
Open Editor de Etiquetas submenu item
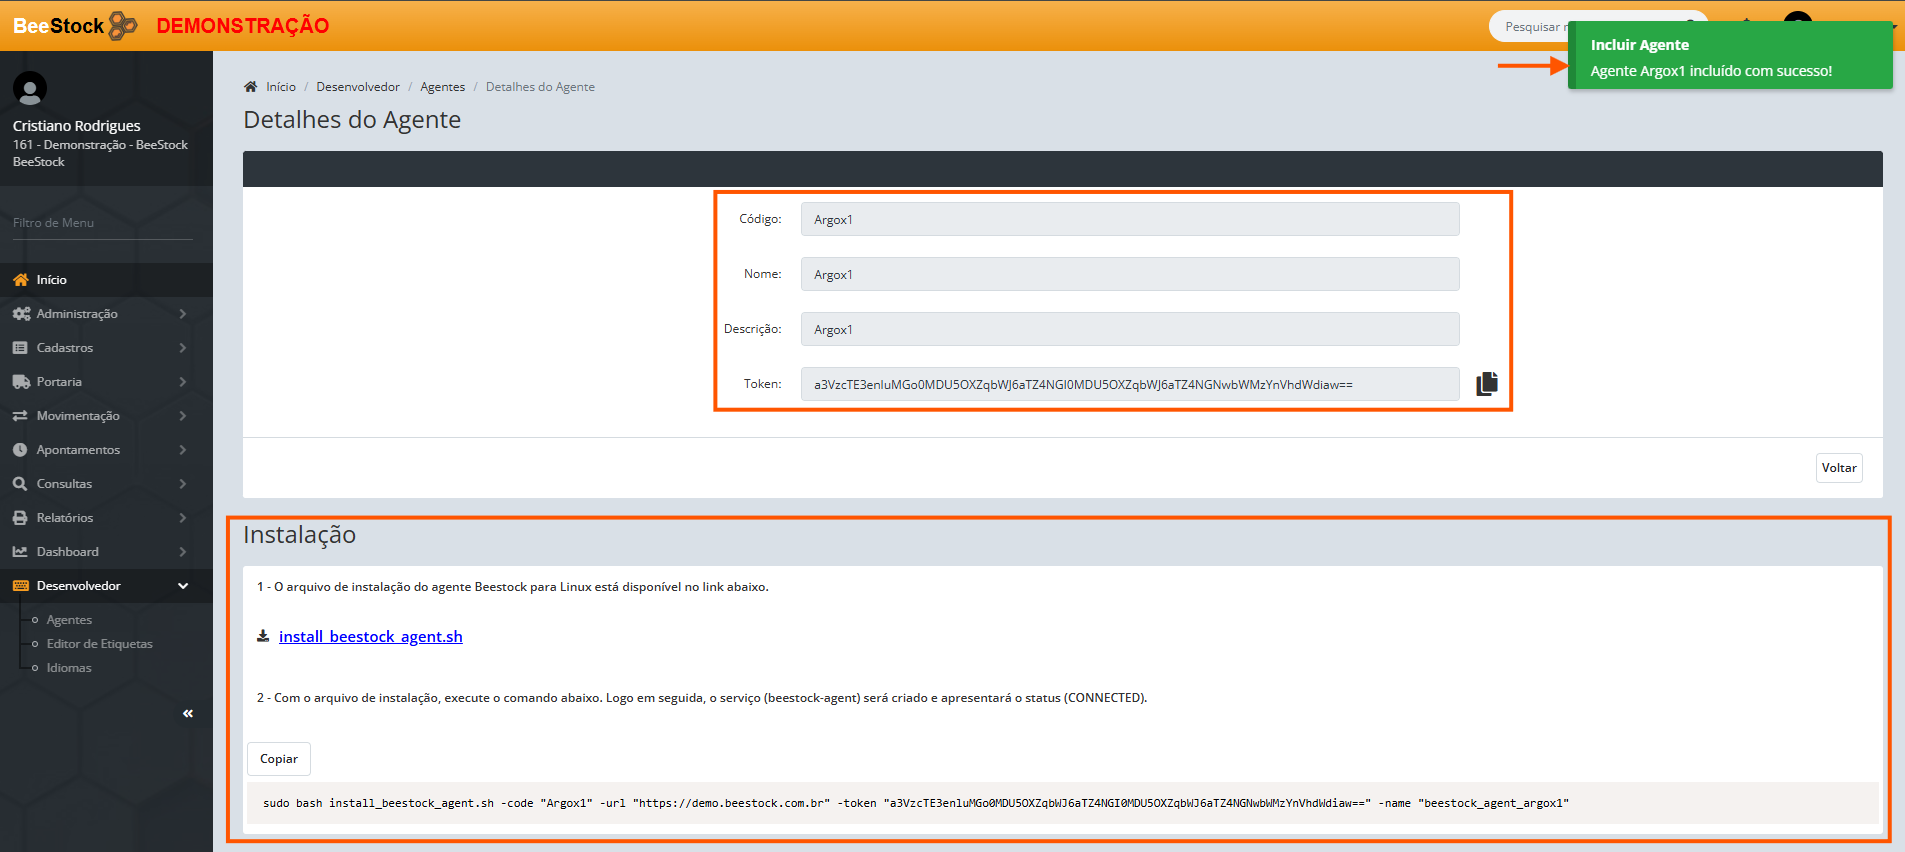click(99, 644)
